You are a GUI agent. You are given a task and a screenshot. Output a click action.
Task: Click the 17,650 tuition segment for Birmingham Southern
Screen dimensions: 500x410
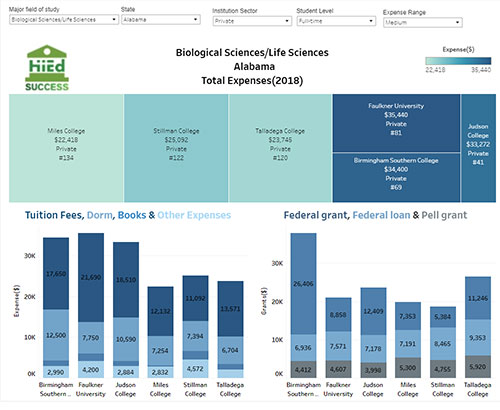click(56, 274)
